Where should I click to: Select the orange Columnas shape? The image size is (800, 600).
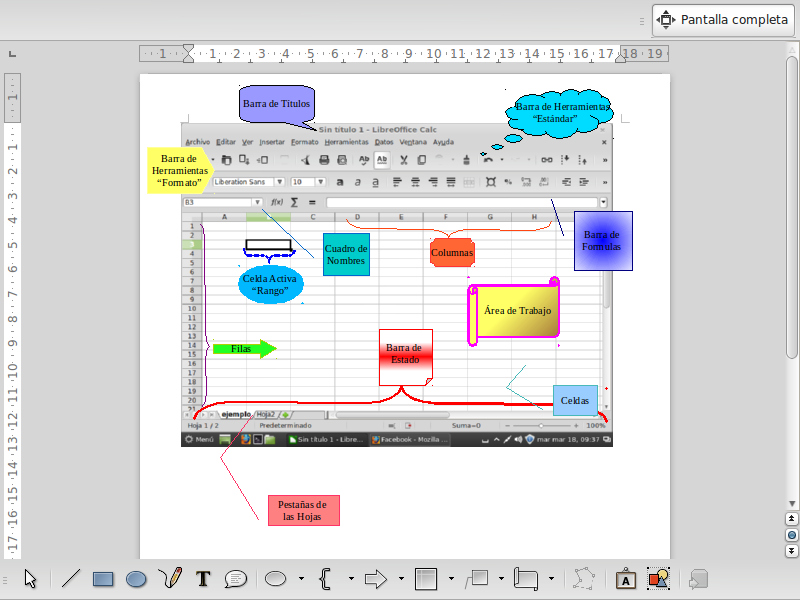pos(452,252)
